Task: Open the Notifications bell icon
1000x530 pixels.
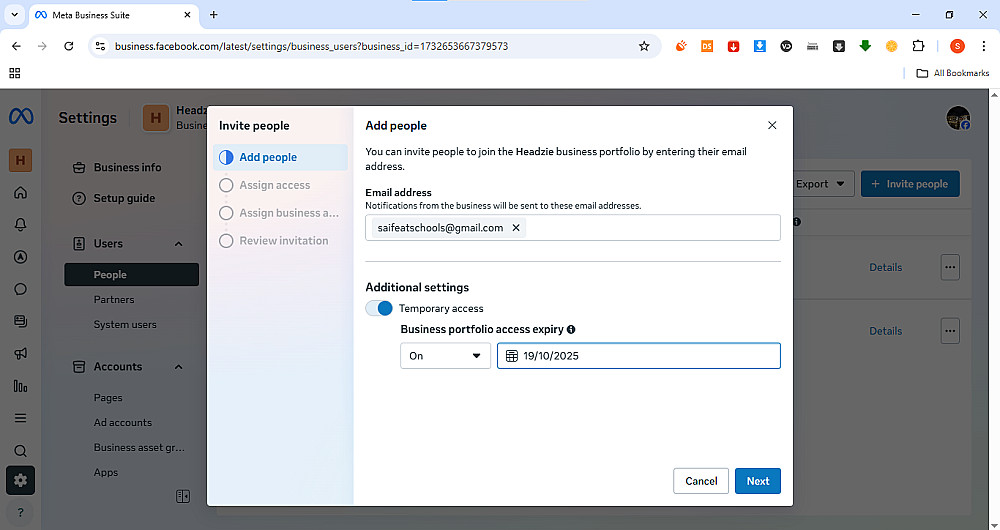Action: [20, 225]
